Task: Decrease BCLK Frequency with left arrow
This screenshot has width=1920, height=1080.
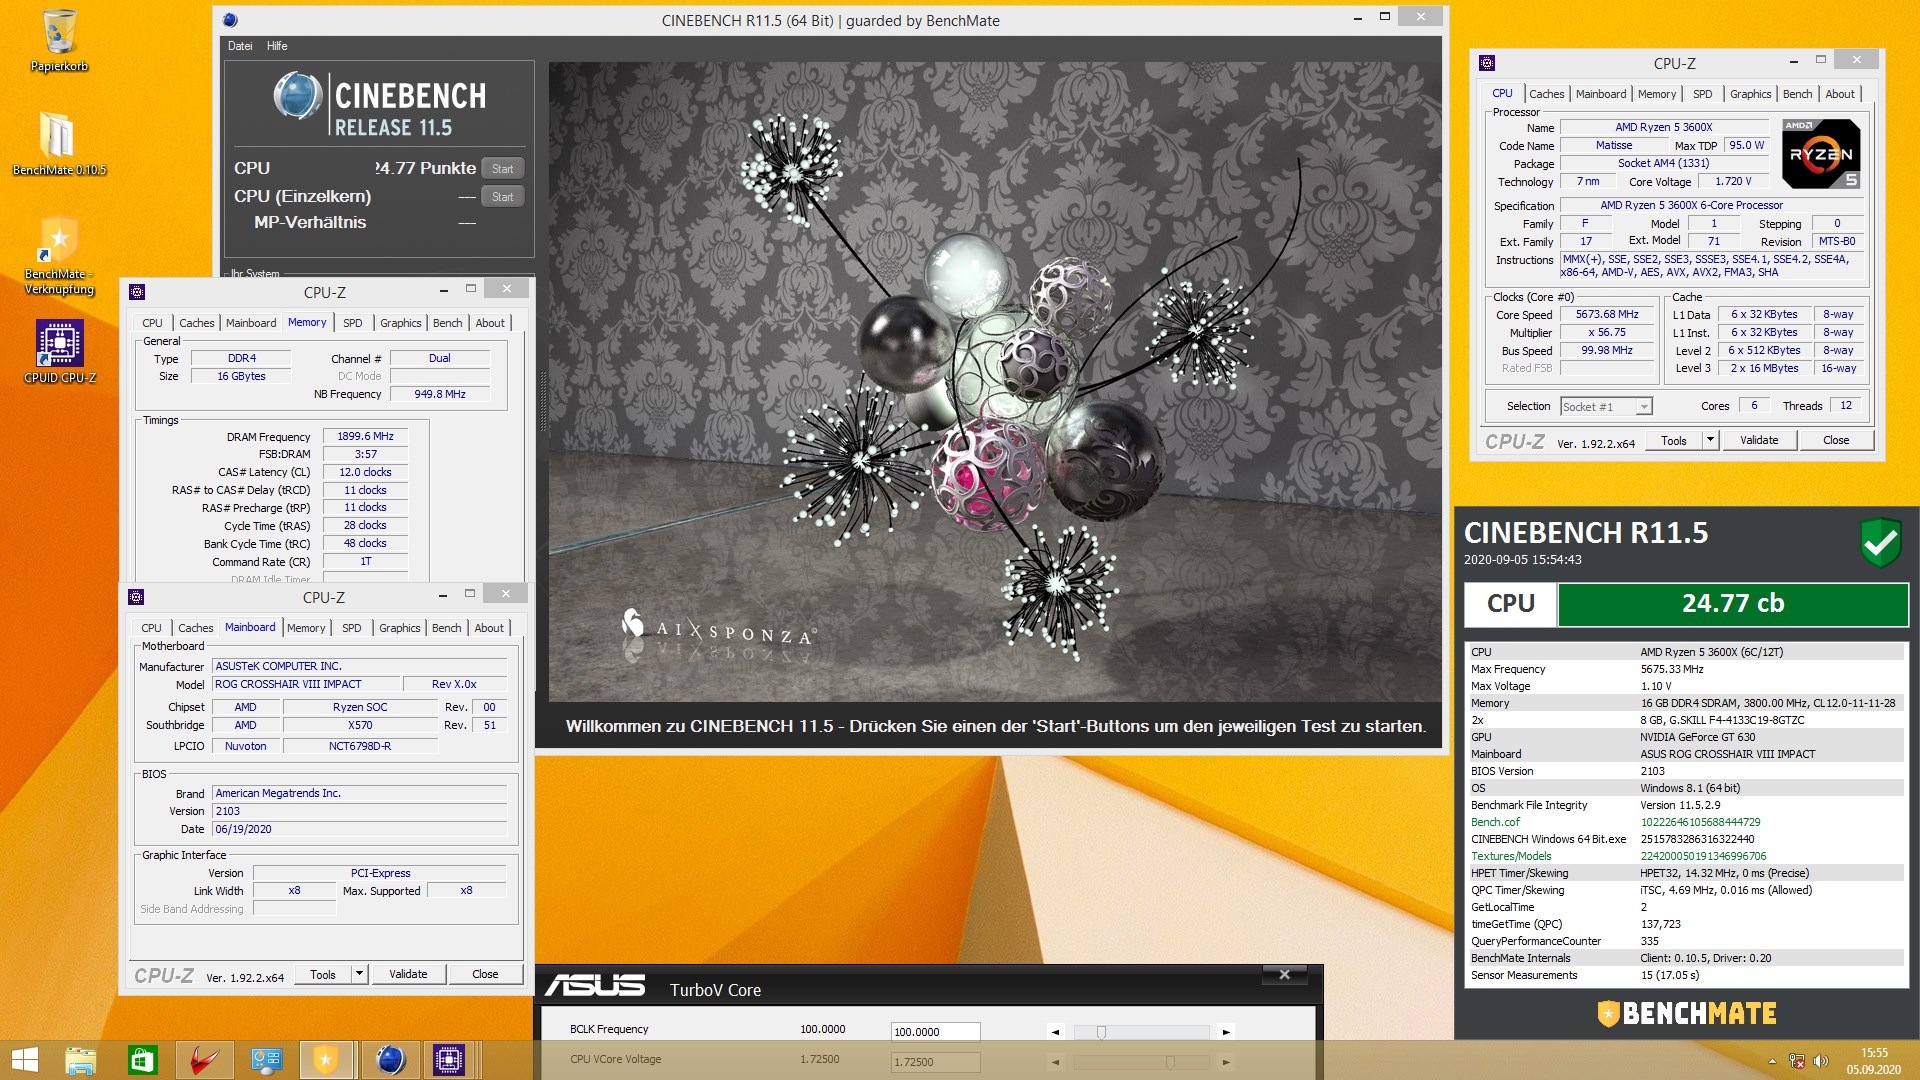Action: pyautogui.click(x=1055, y=1032)
